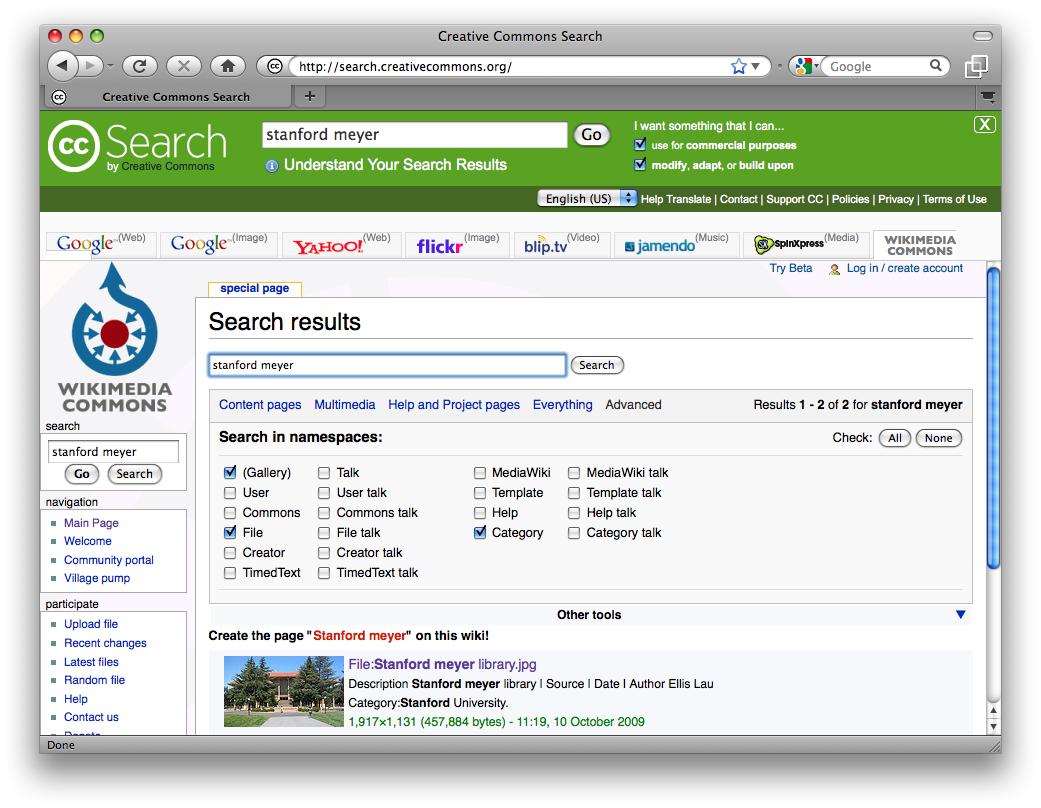Open the Everything search profile link
The width and height of the screenshot is (1041, 808).
[x=562, y=404]
